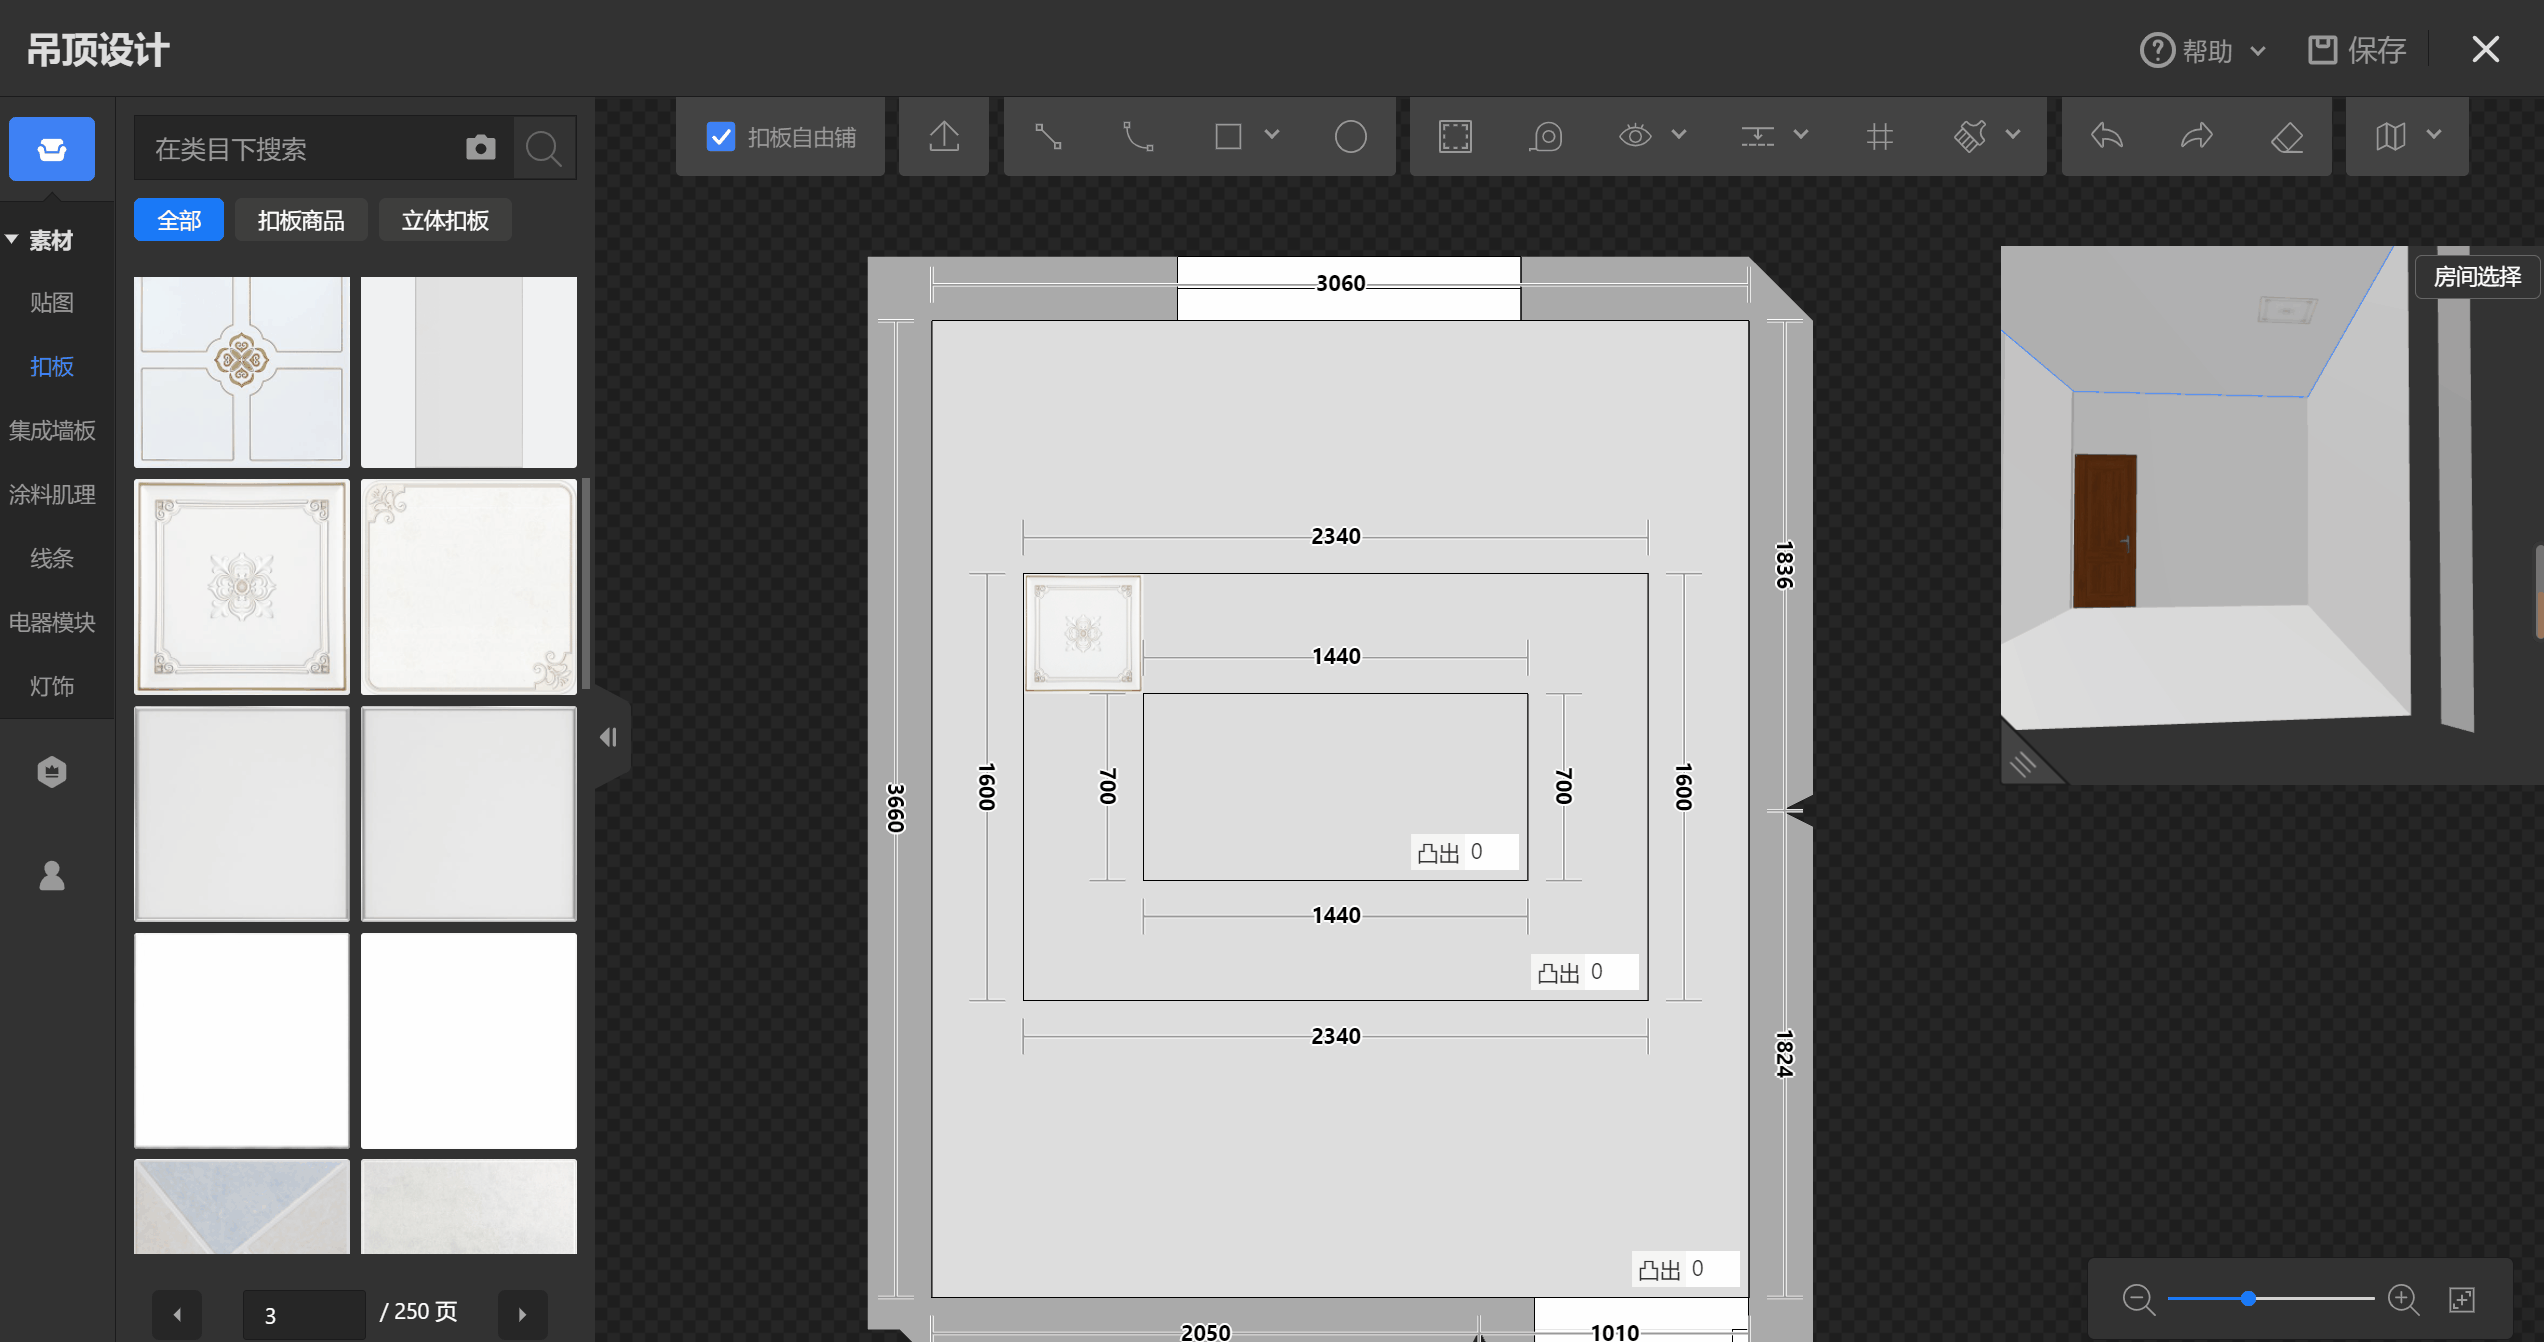Click the 房间选择 button
Screen dimensions: 2544x1342
[x=2477, y=277]
